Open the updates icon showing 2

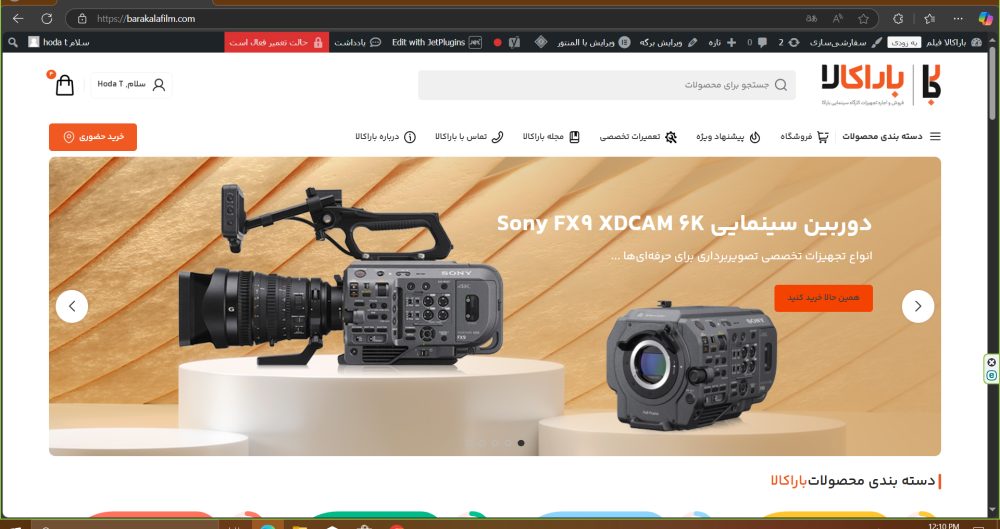coord(789,42)
